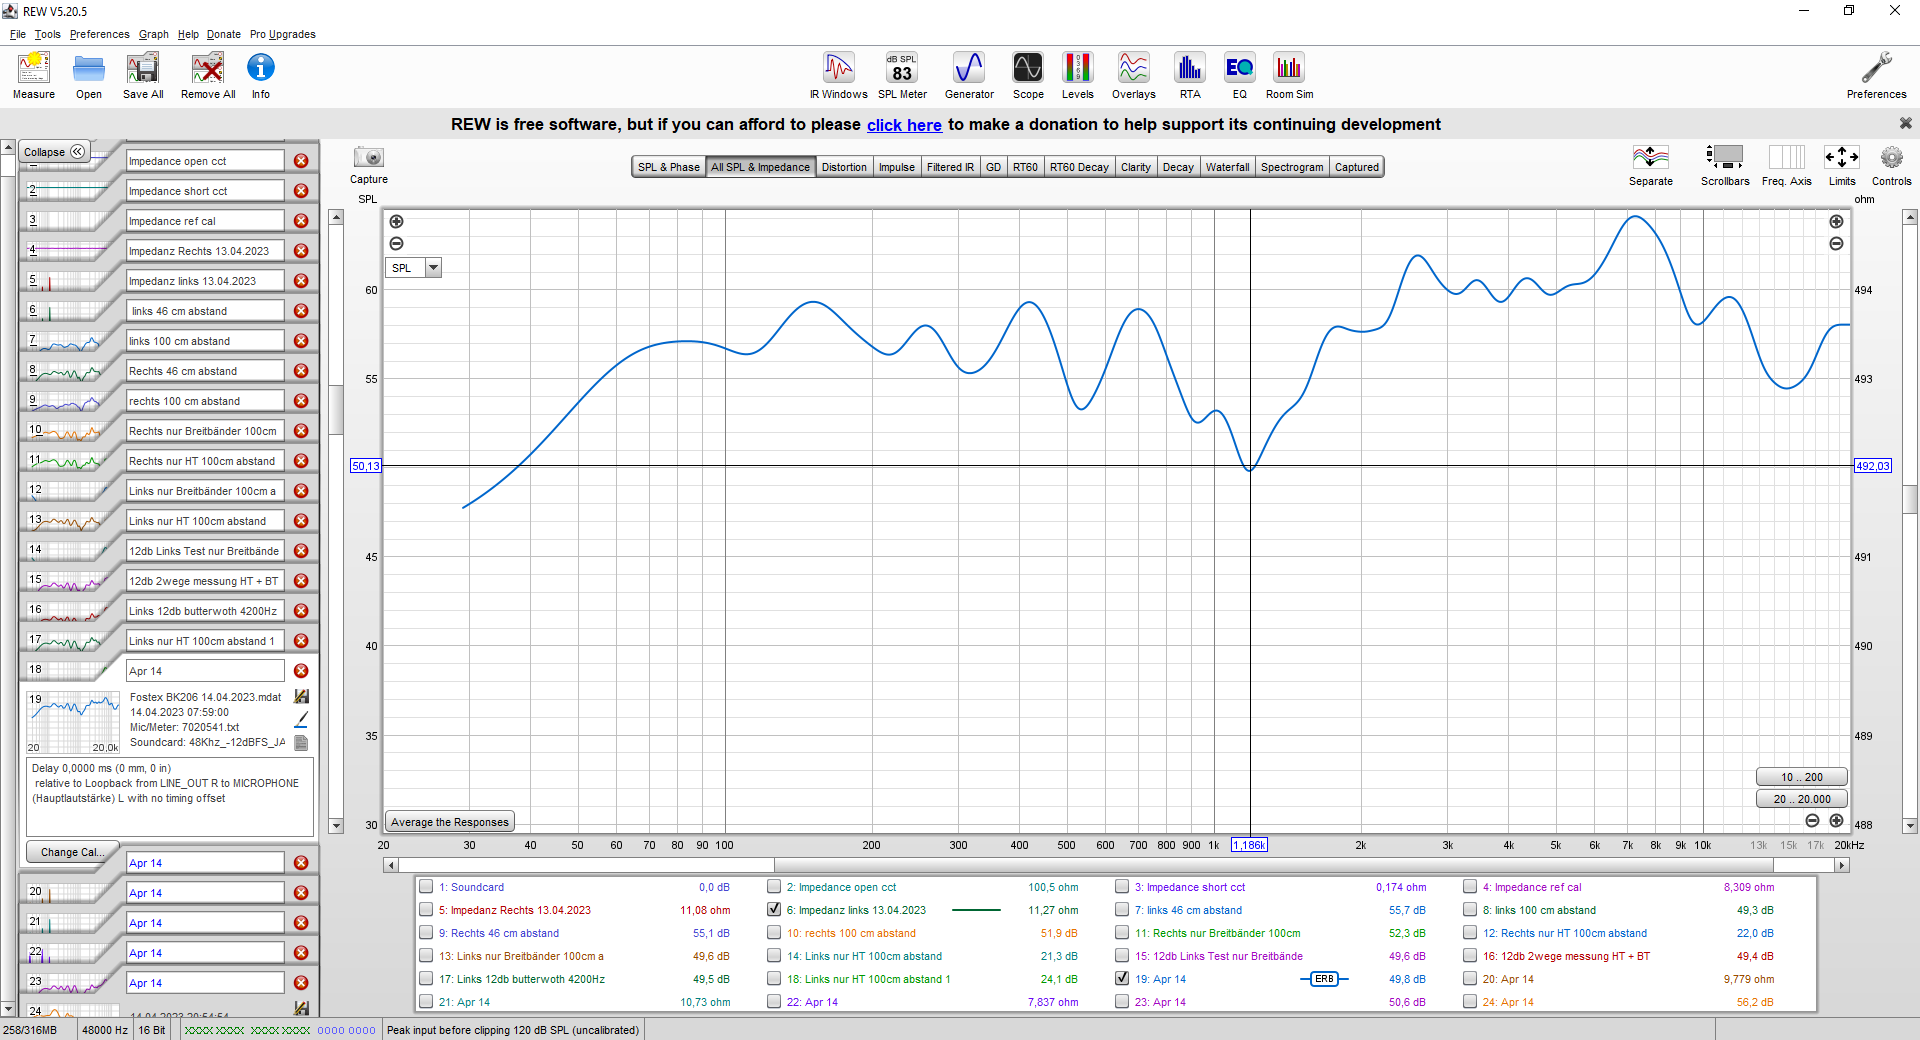1920x1040 pixels.
Task: Open the Preferences wrench icon
Action: pyautogui.click(x=1876, y=76)
